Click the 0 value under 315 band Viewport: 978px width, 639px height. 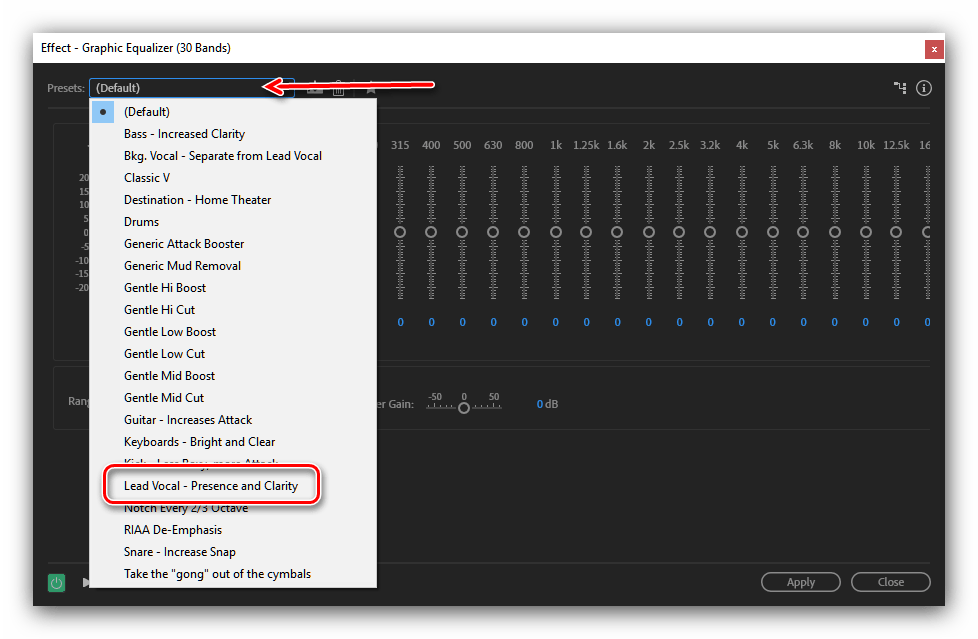[400, 323]
